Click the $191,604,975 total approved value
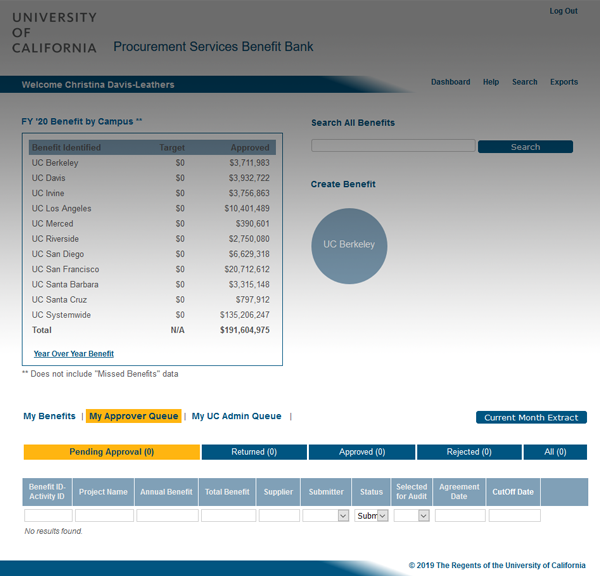 coord(245,330)
